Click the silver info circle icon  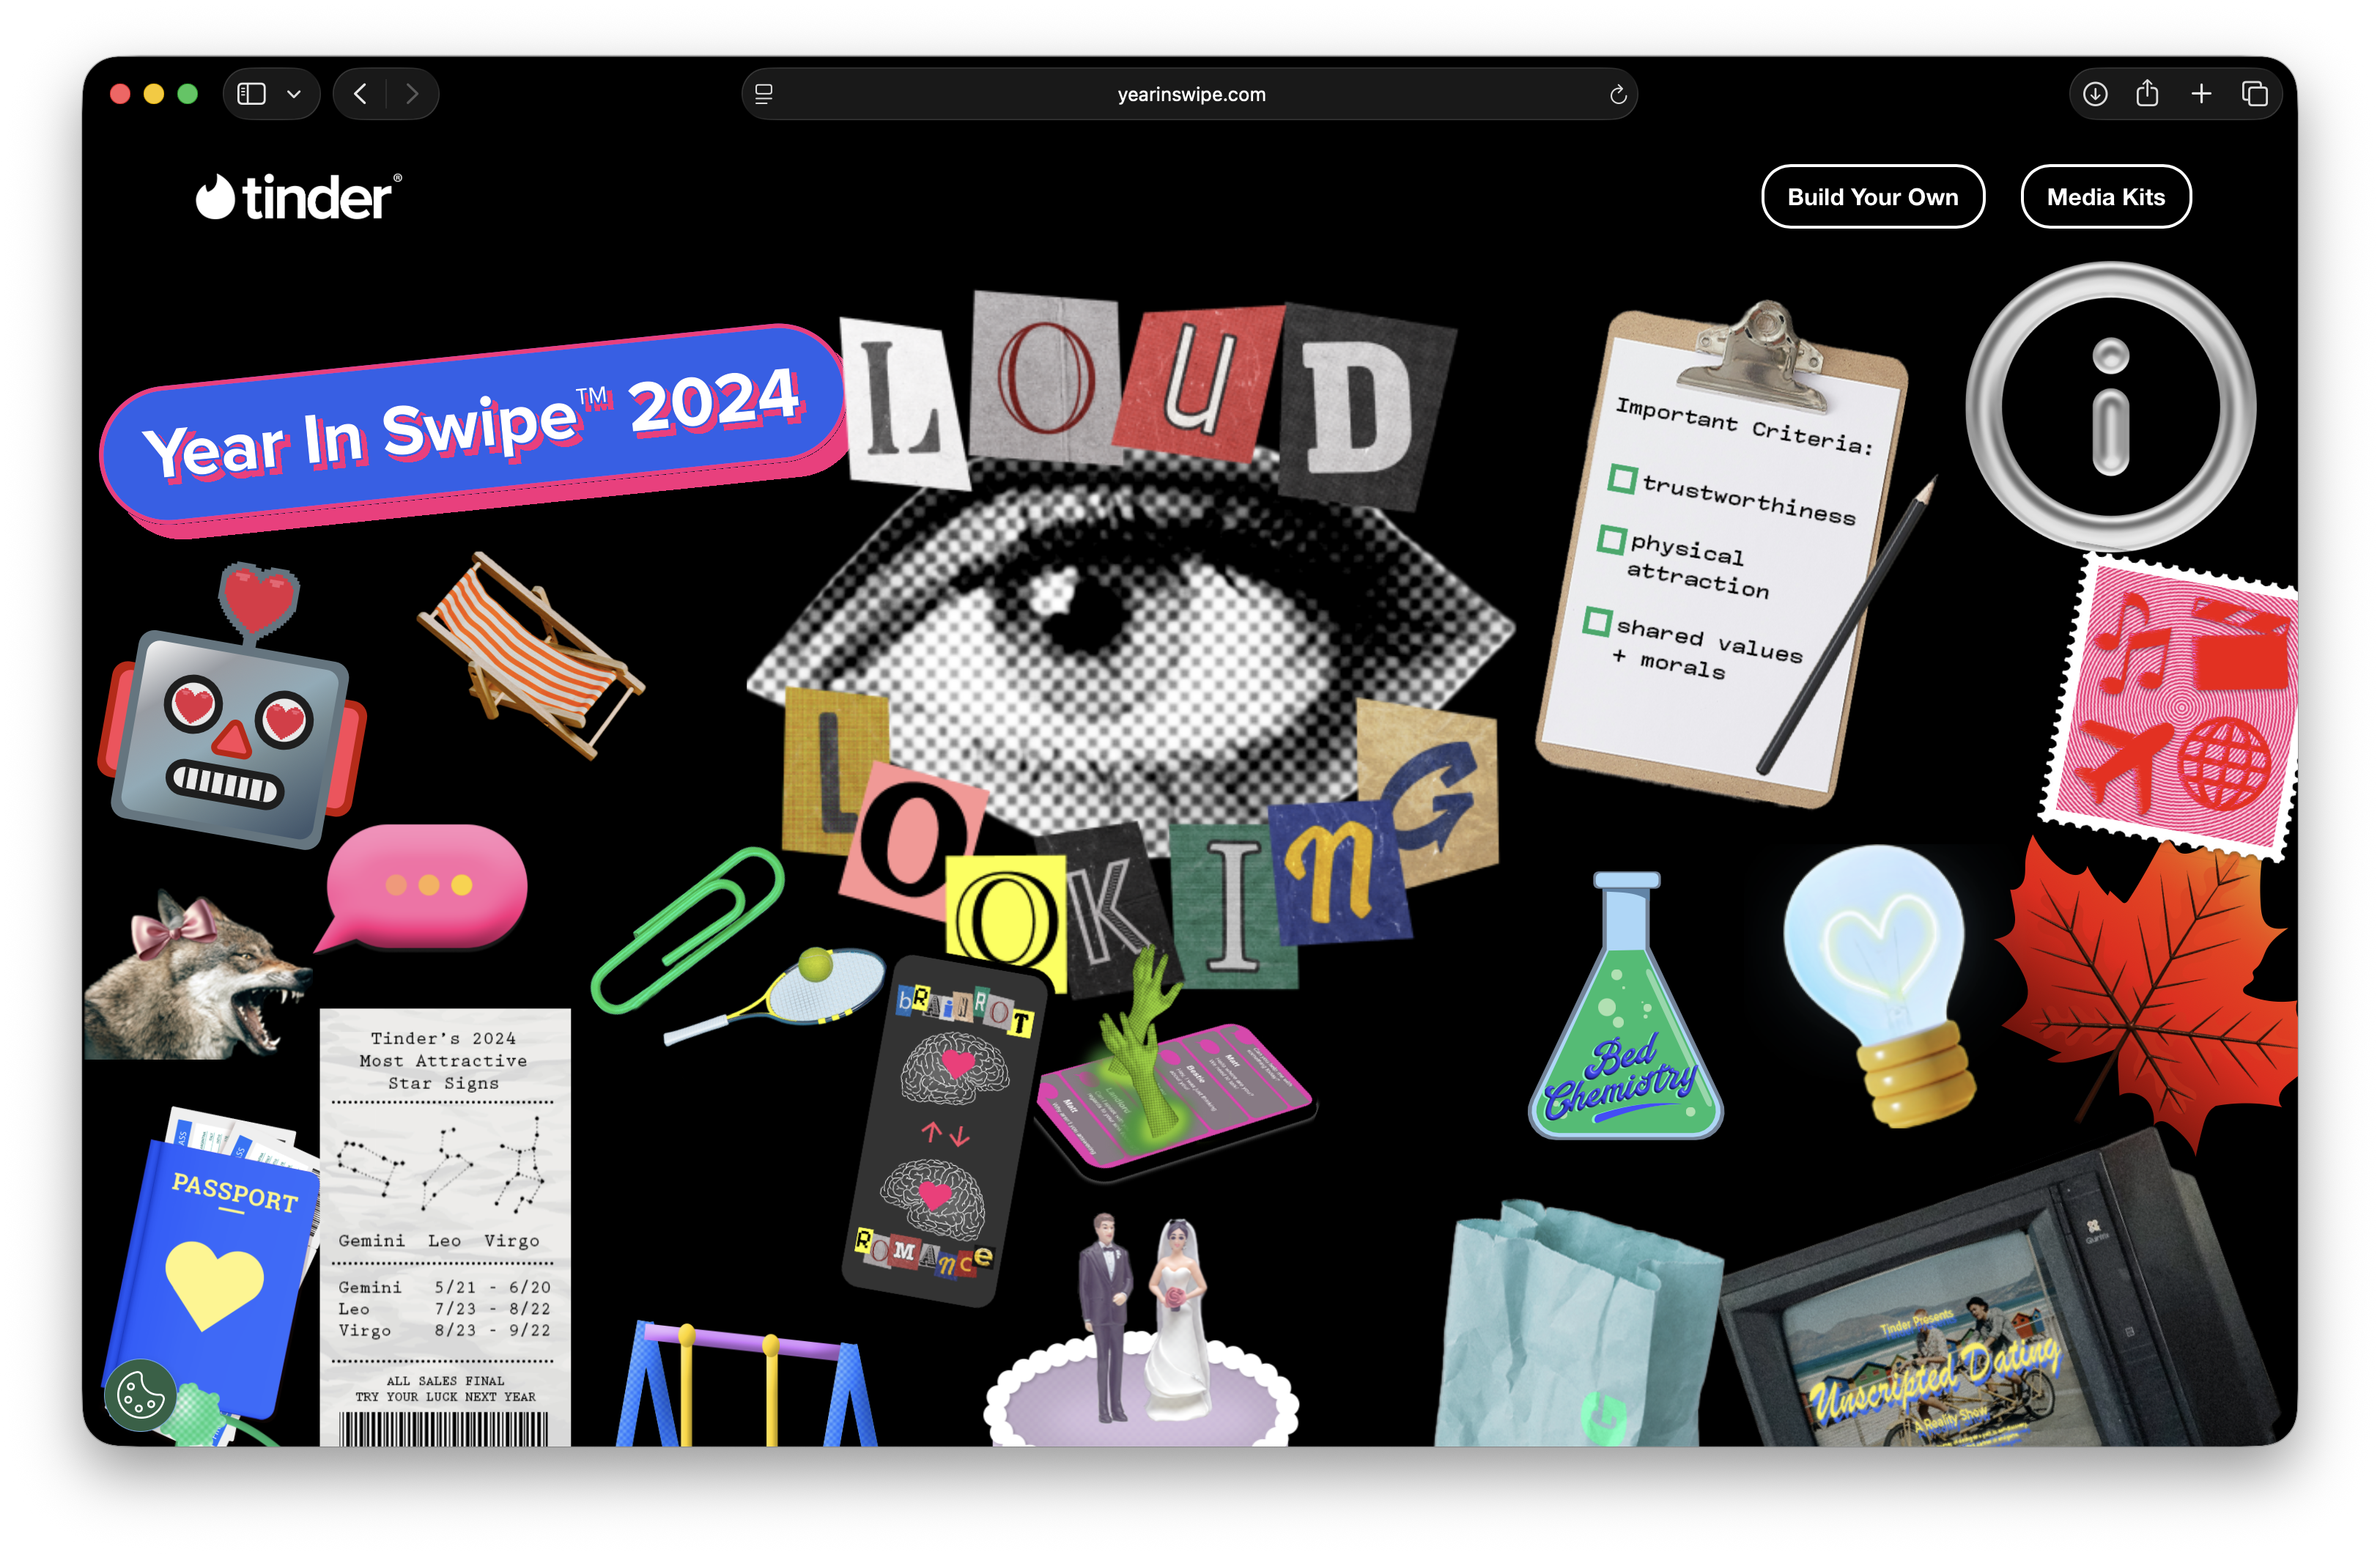[x=2110, y=407]
